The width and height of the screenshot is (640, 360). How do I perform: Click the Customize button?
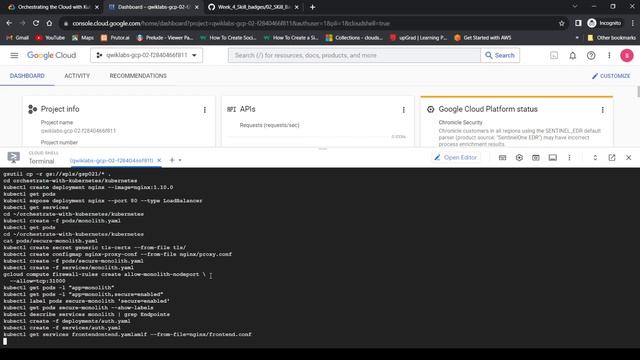611,76
